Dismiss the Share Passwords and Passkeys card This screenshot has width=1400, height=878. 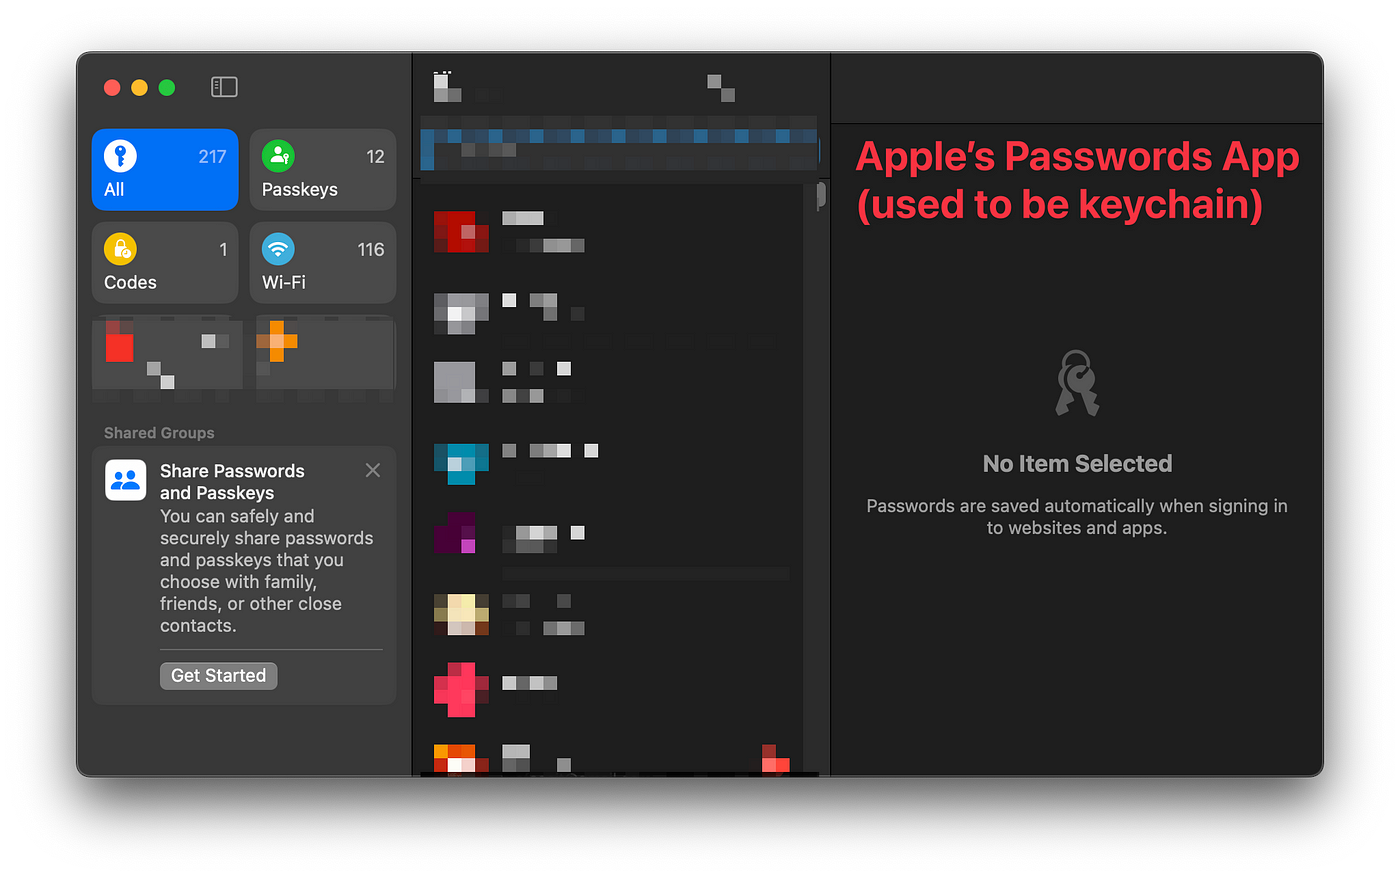(373, 470)
